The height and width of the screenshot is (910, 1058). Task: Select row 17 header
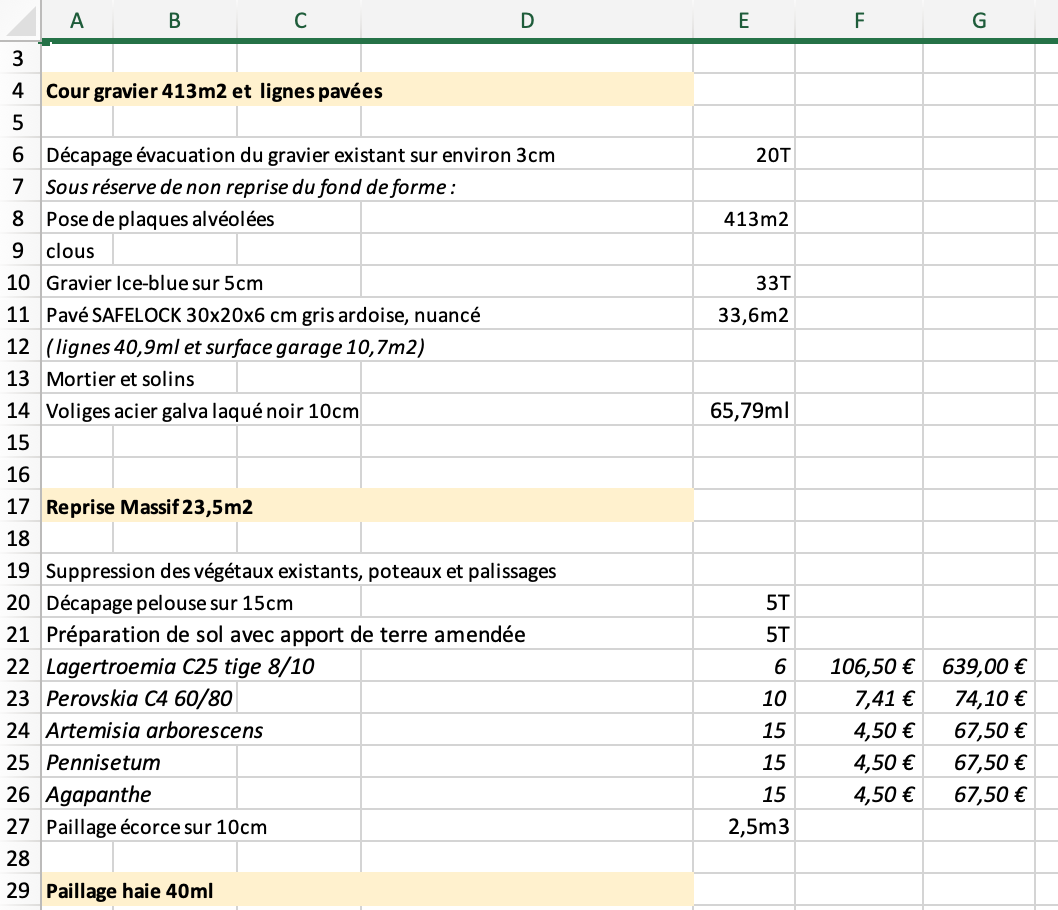click(19, 507)
